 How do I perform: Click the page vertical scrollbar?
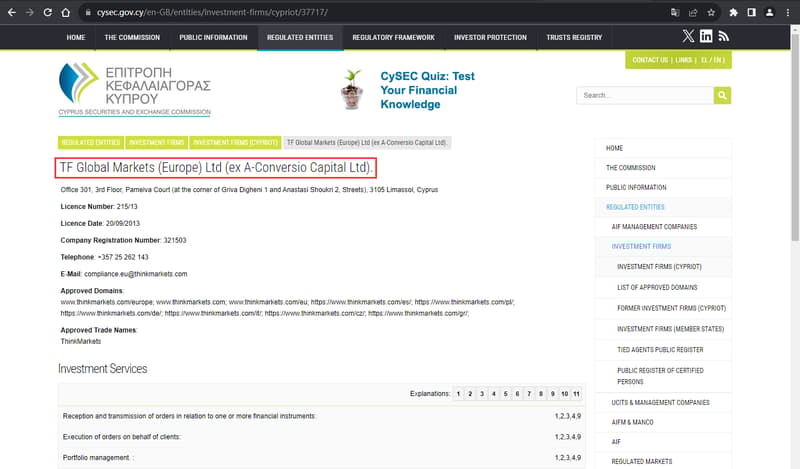click(794, 130)
